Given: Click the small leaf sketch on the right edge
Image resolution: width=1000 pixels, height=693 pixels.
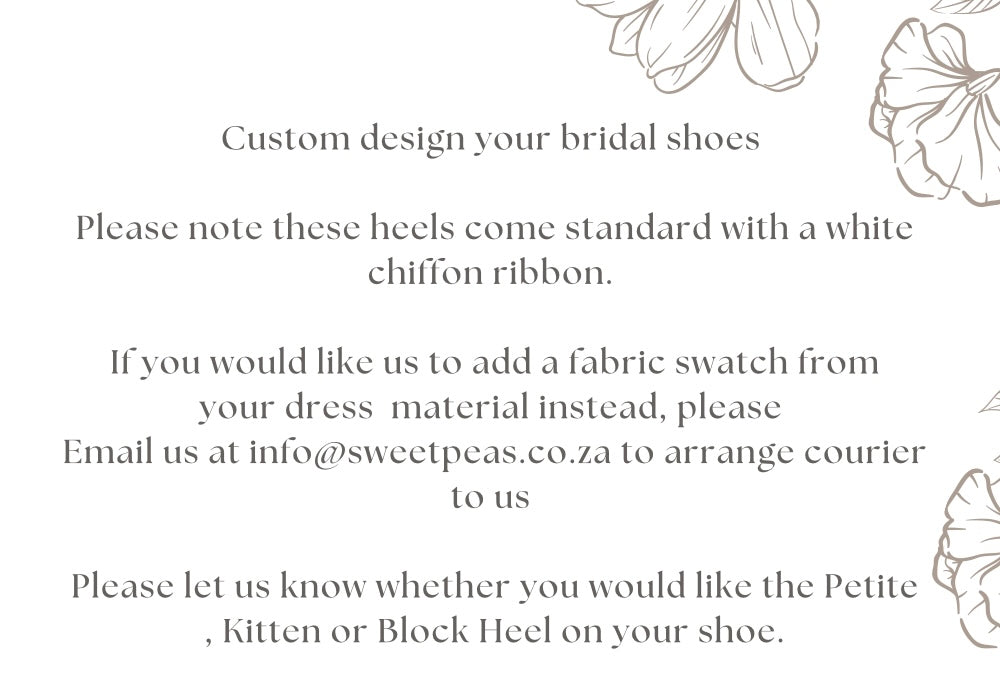Looking at the screenshot, I should point(990,403).
